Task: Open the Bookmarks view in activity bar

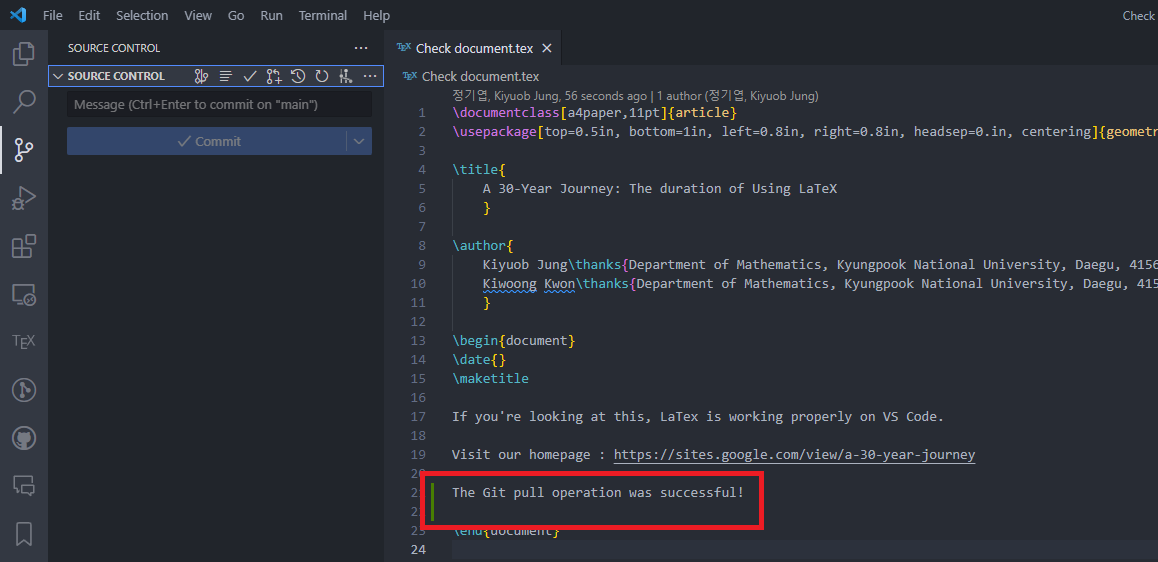Action: [24, 533]
